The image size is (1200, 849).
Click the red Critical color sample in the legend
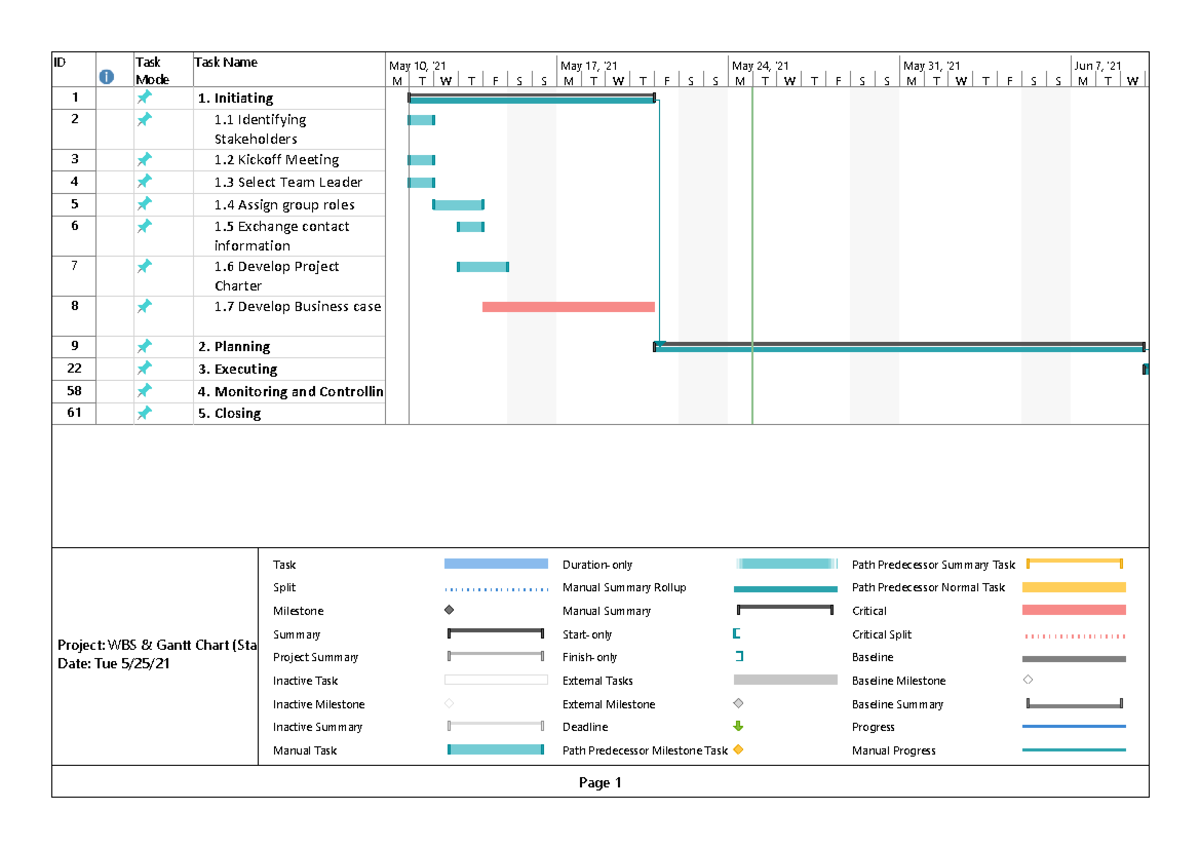click(x=1074, y=610)
